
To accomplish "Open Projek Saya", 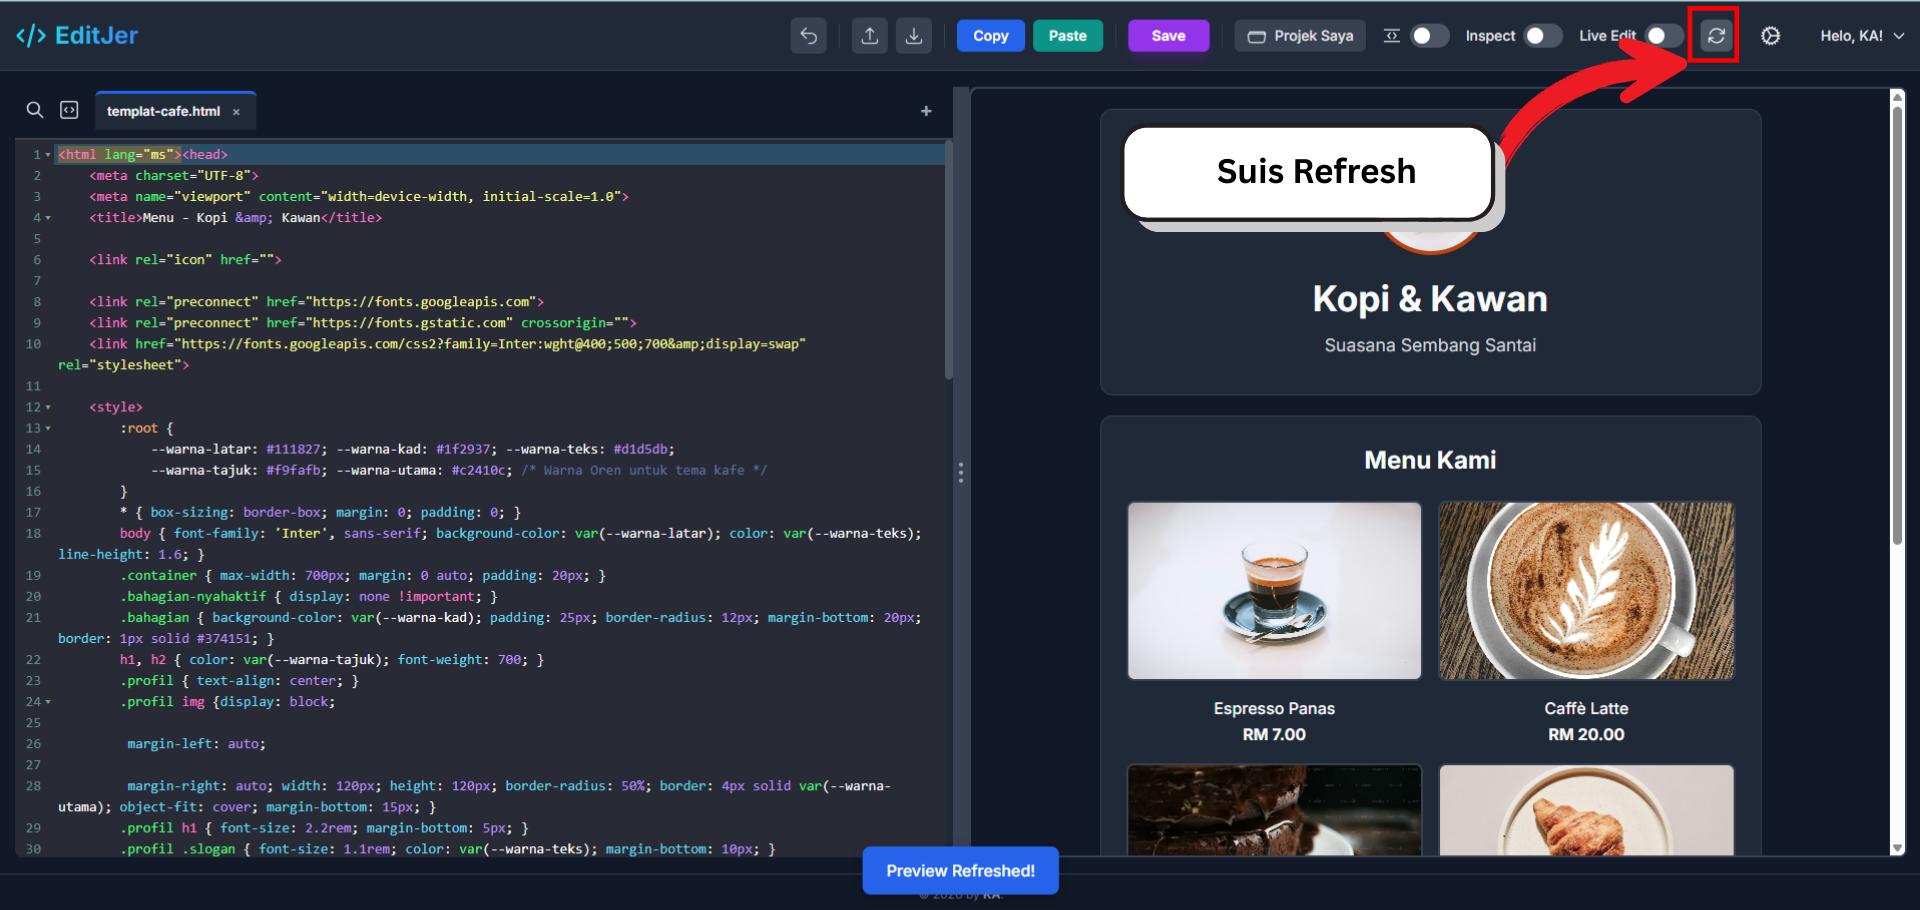I will (1300, 36).
